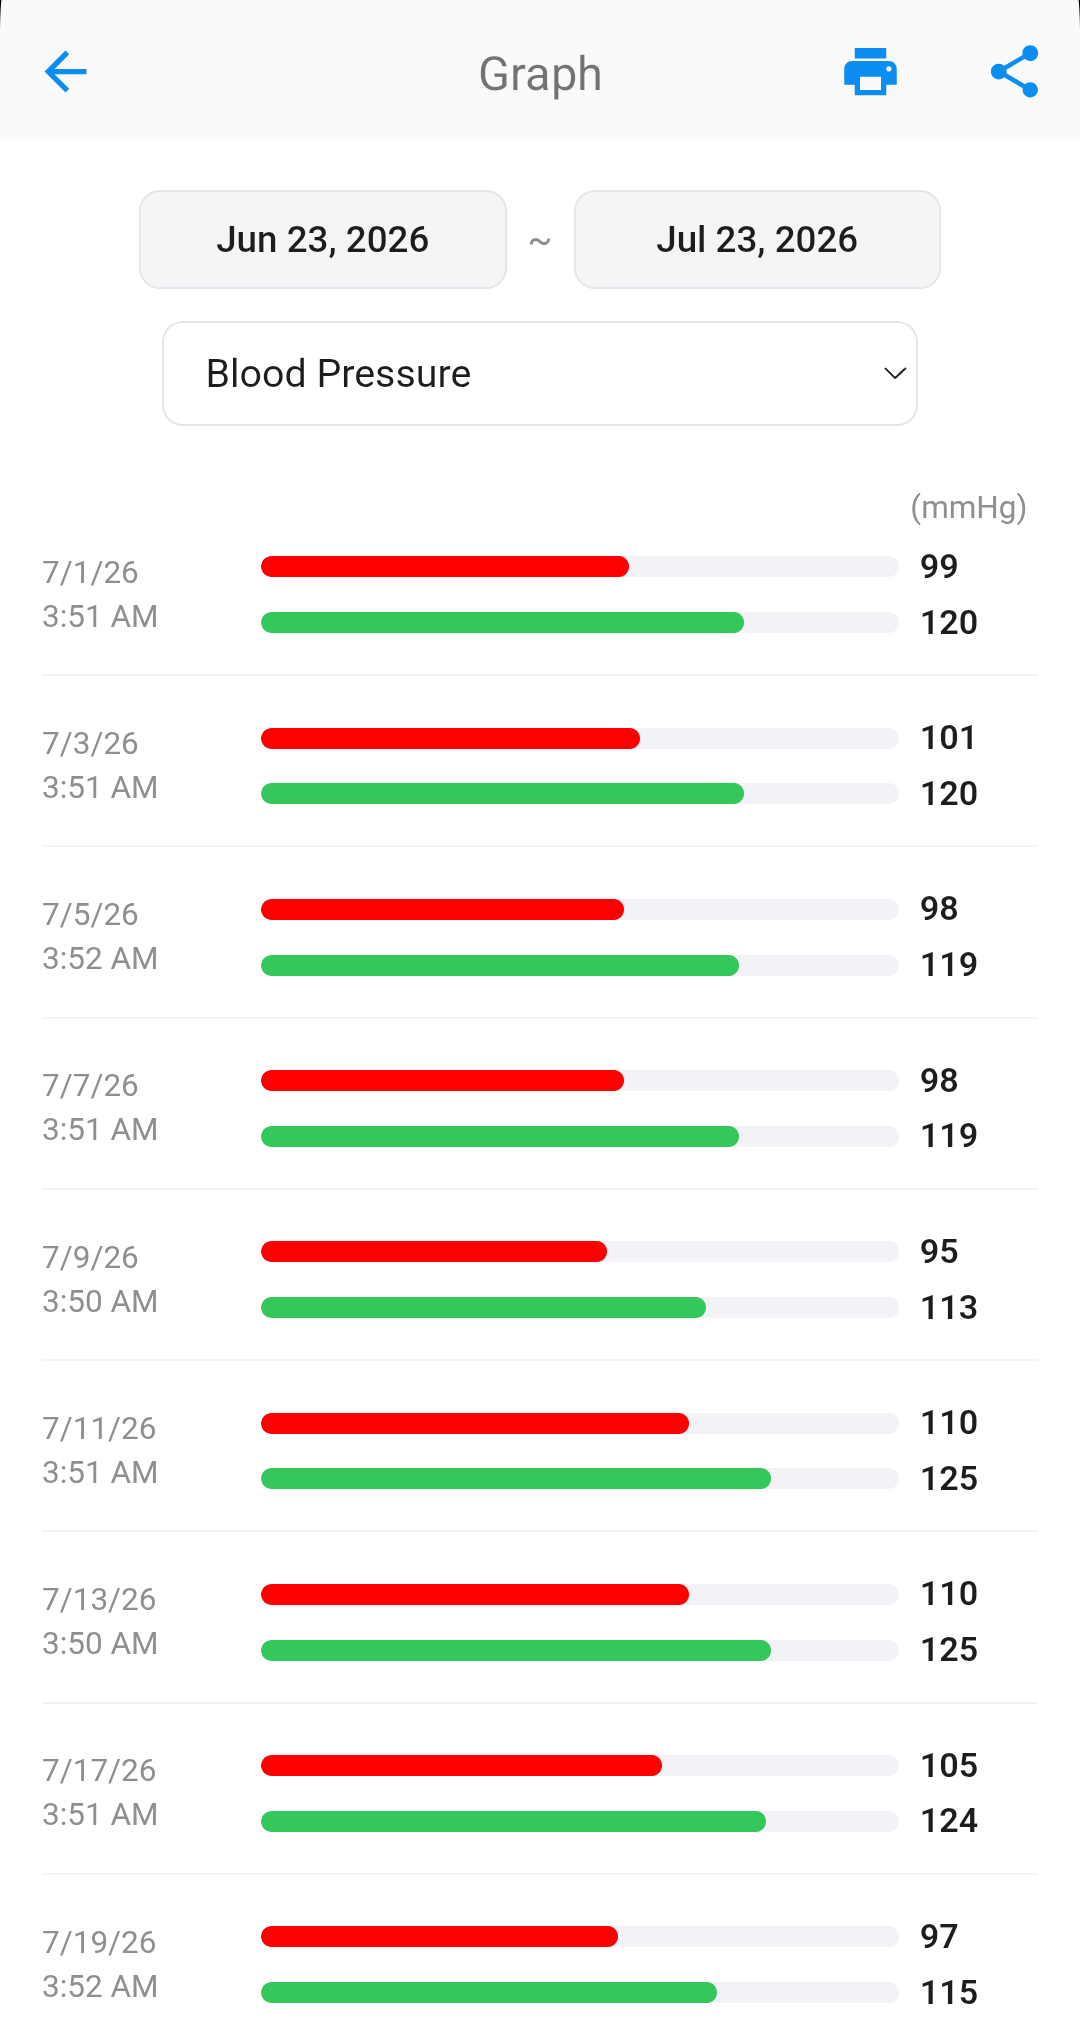
Task: Open the 7/19/26 3:52 AM reading
Action: coord(540,1964)
